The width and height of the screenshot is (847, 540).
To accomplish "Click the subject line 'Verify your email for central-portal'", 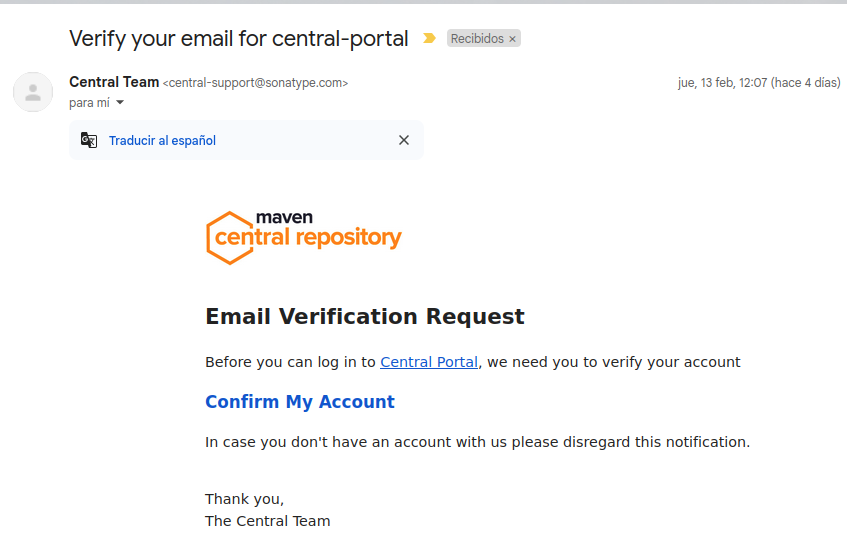I will [x=239, y=39].
